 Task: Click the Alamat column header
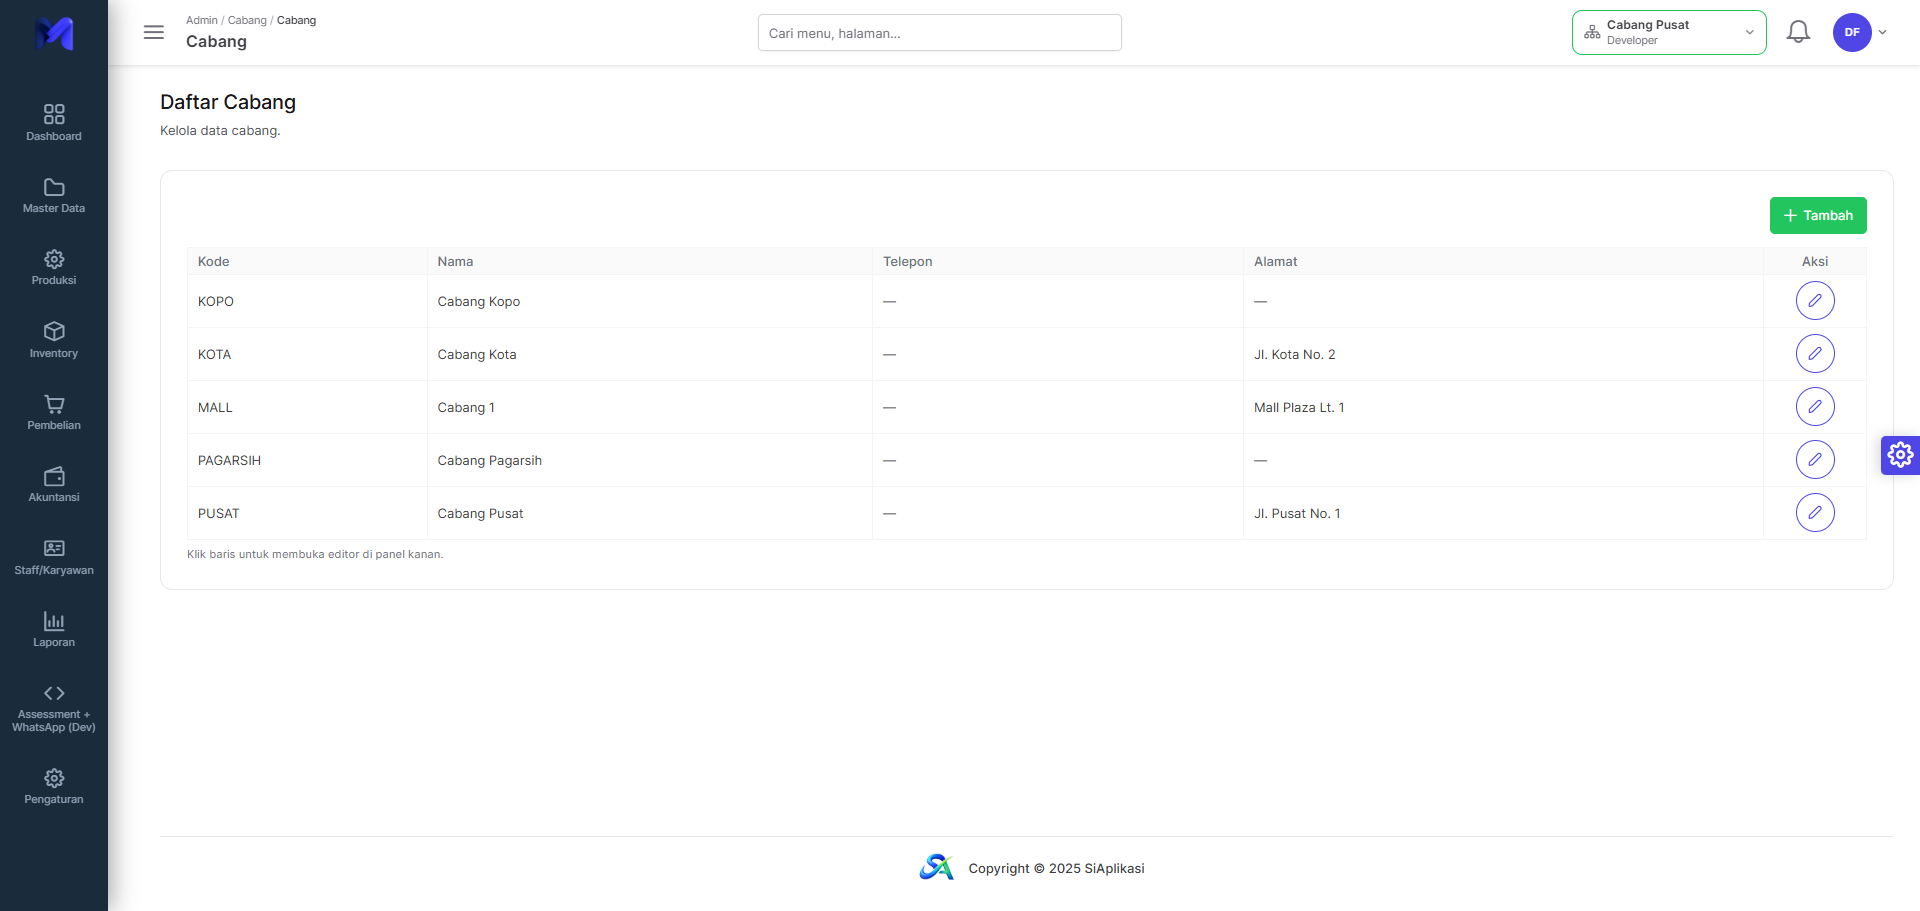point(1503,261)
